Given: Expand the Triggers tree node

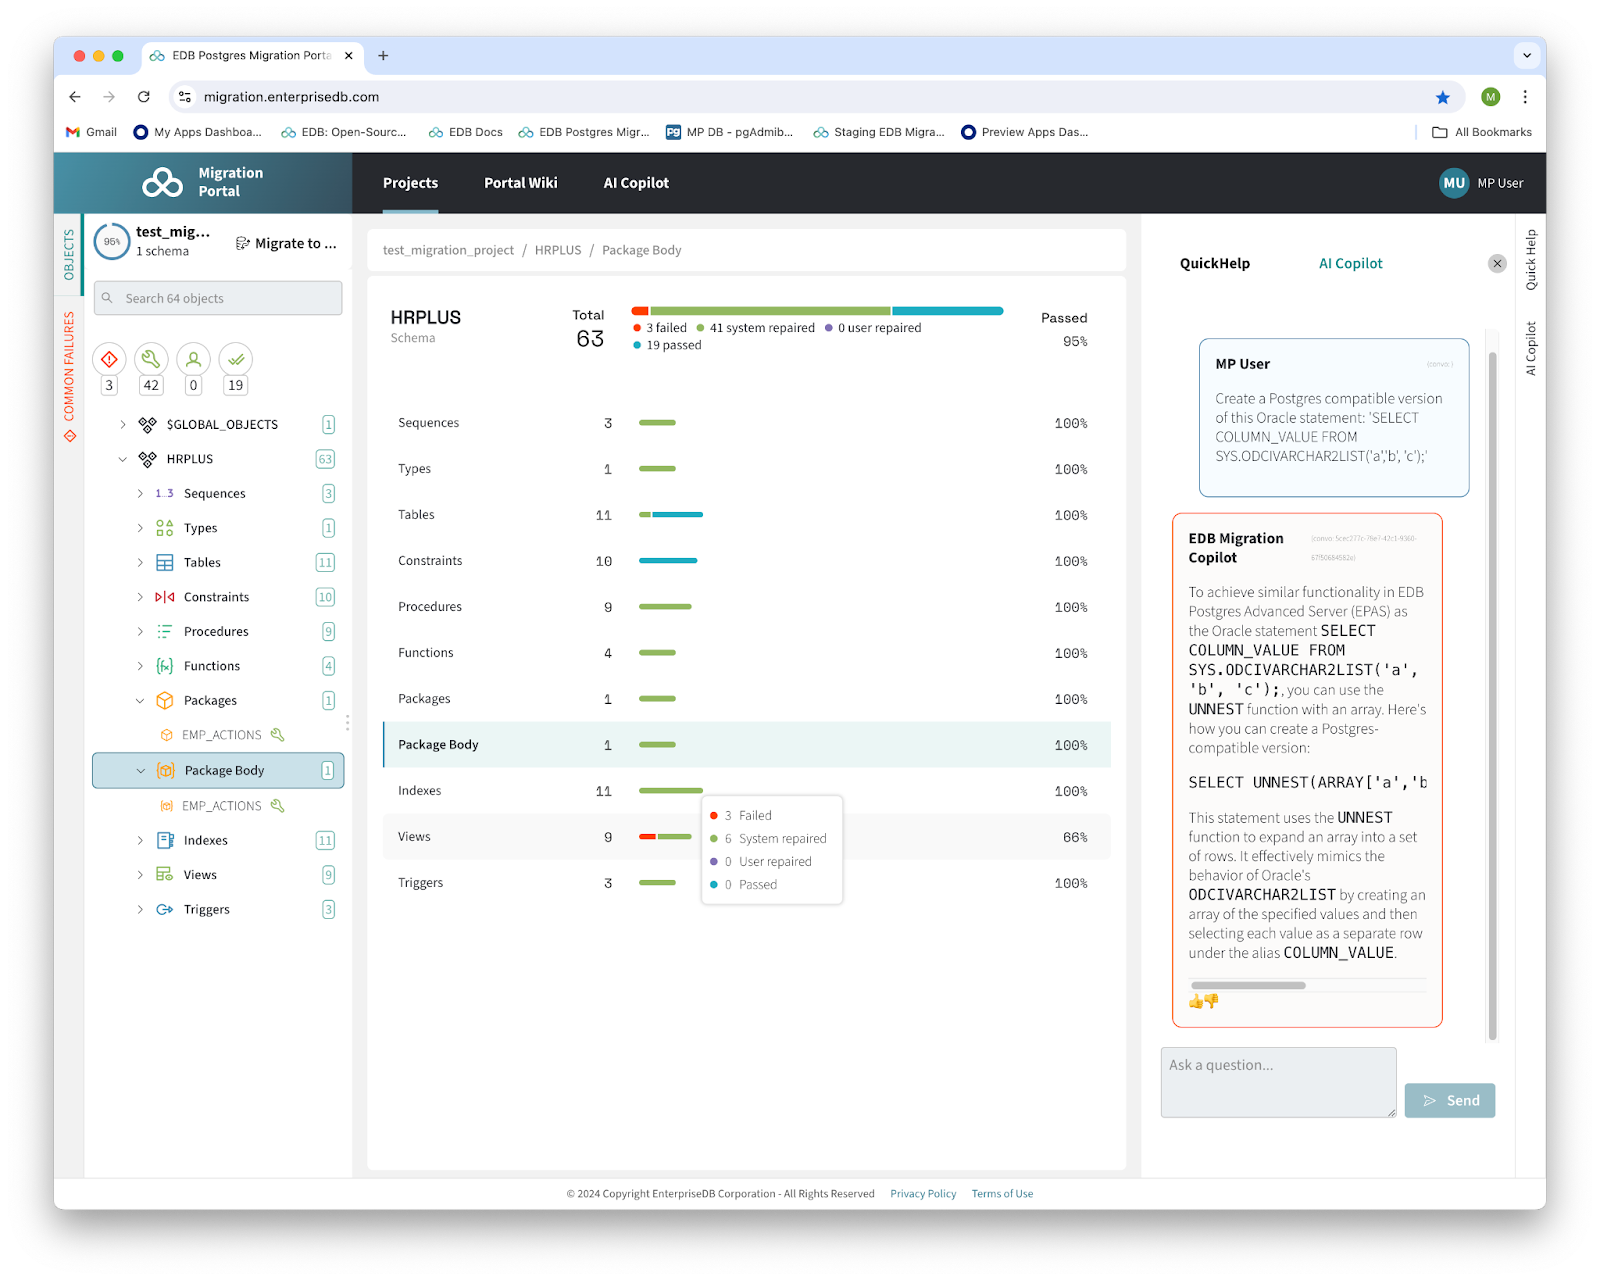Looking at the screenshot, I should (x=140, y=910).
